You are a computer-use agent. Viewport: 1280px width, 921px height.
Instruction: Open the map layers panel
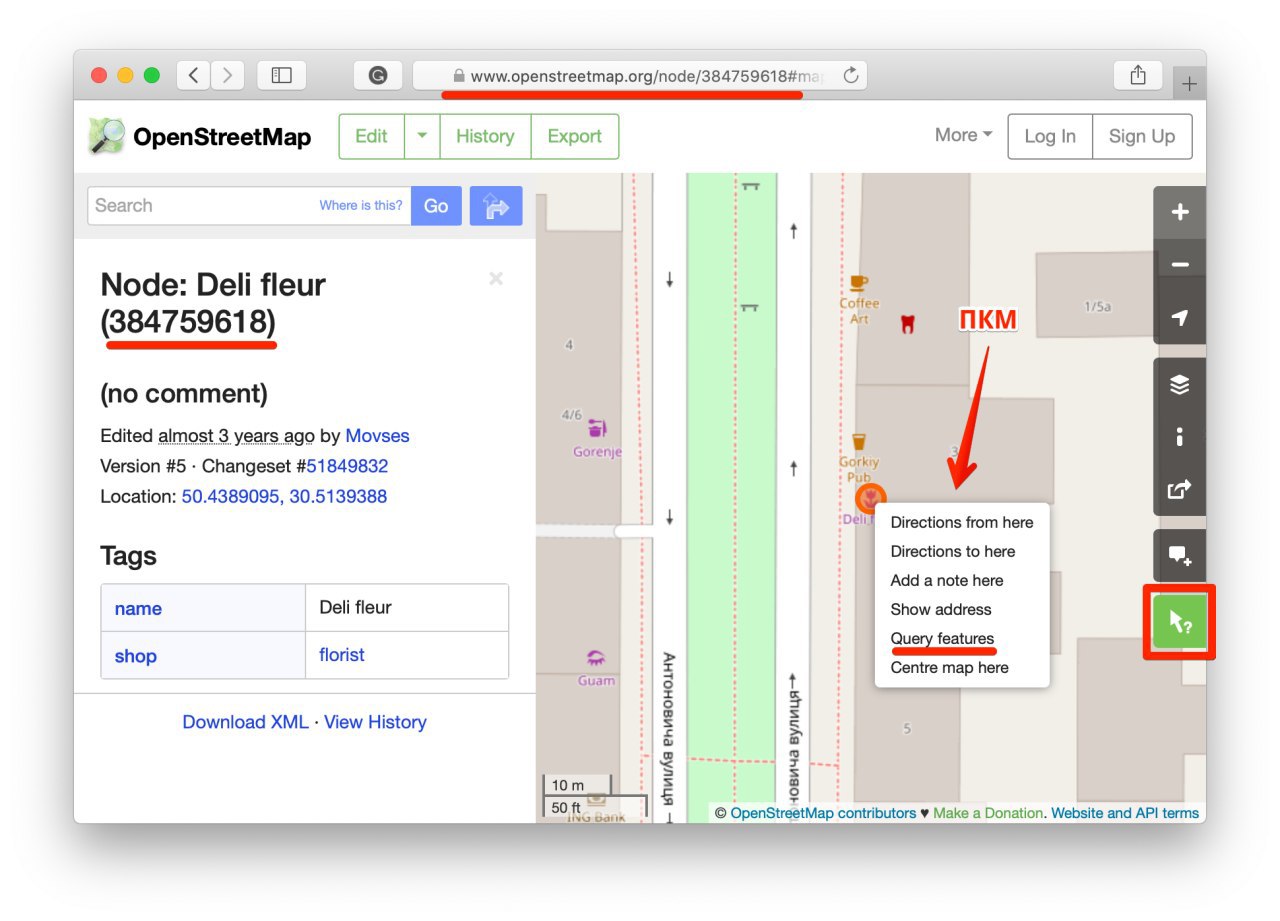pos(1180,385)
